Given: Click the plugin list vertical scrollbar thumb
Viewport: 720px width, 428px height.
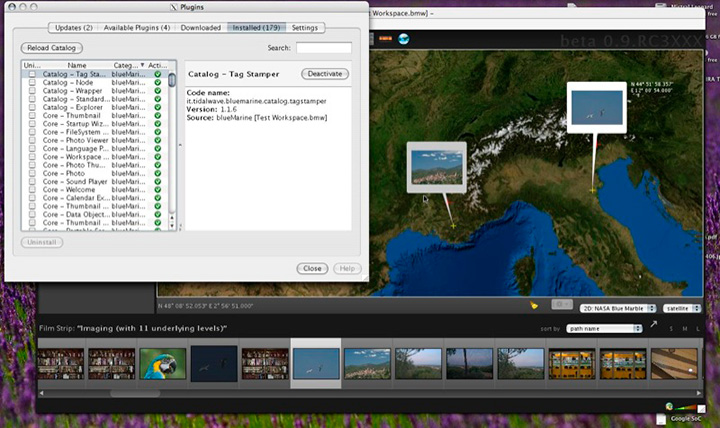Looking at the screenshot, I should pyautogui.click(x=172, y=79).
